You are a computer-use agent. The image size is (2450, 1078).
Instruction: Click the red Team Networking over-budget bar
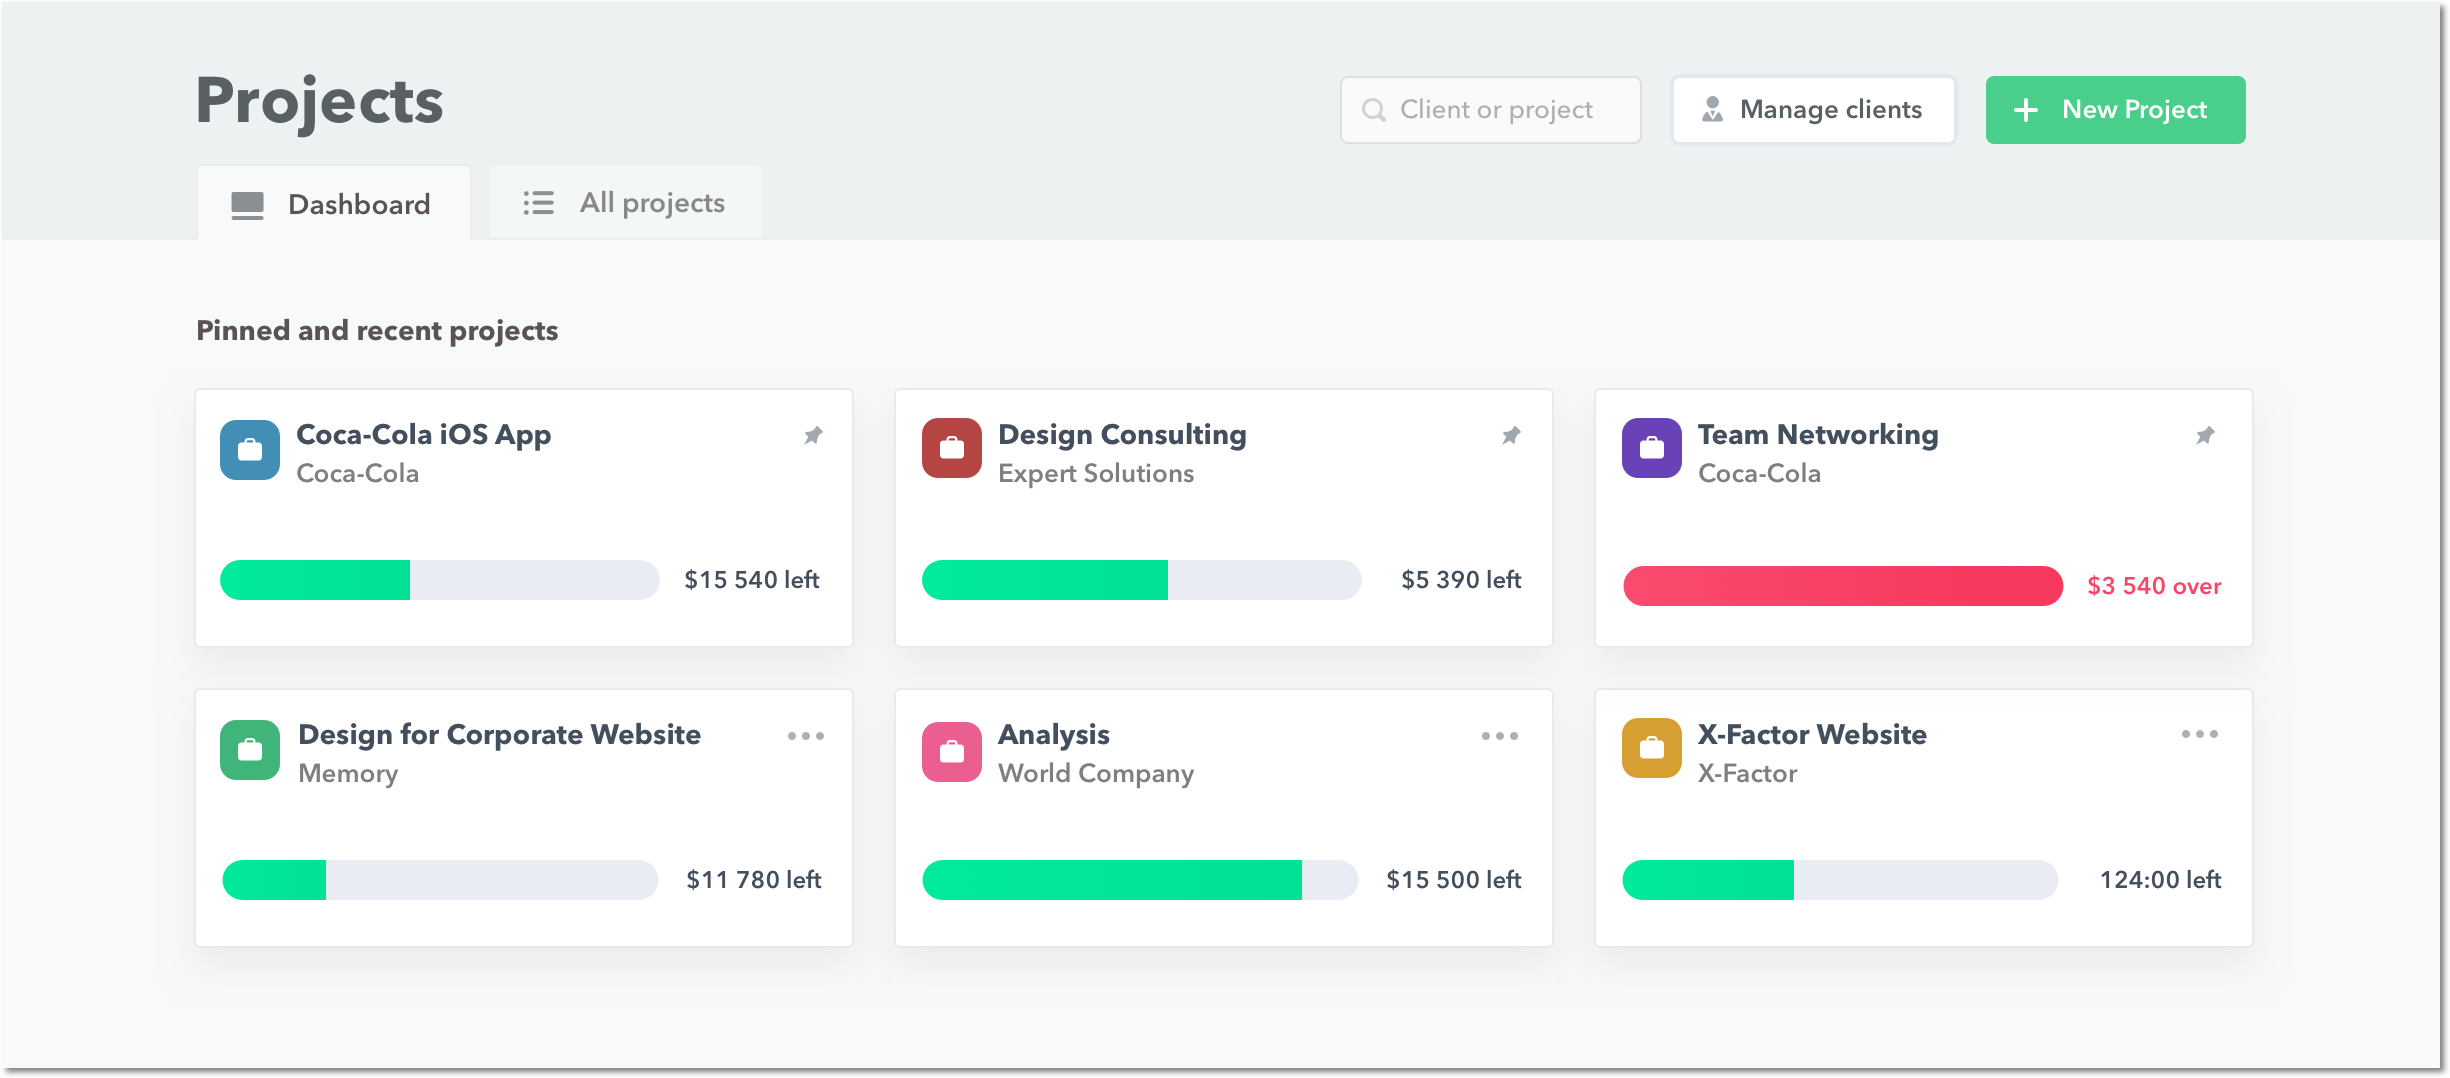pos(1842,586)
